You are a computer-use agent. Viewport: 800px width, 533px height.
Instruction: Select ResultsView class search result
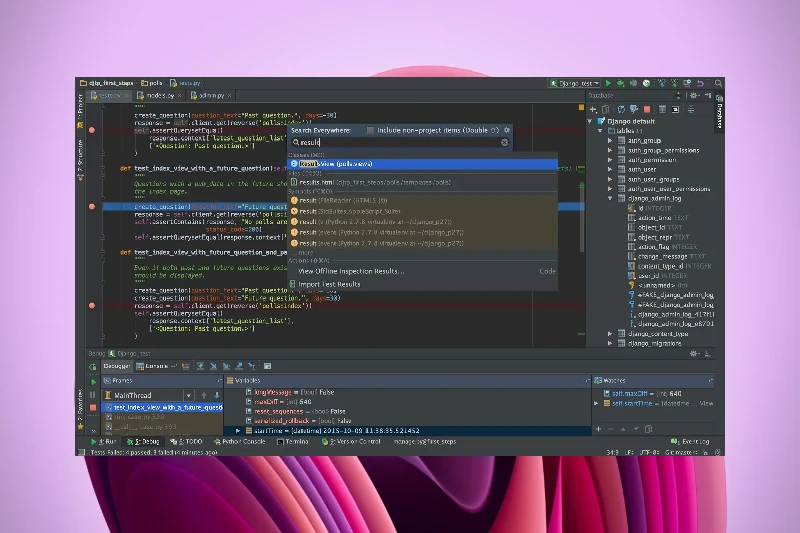click(422, 164)
